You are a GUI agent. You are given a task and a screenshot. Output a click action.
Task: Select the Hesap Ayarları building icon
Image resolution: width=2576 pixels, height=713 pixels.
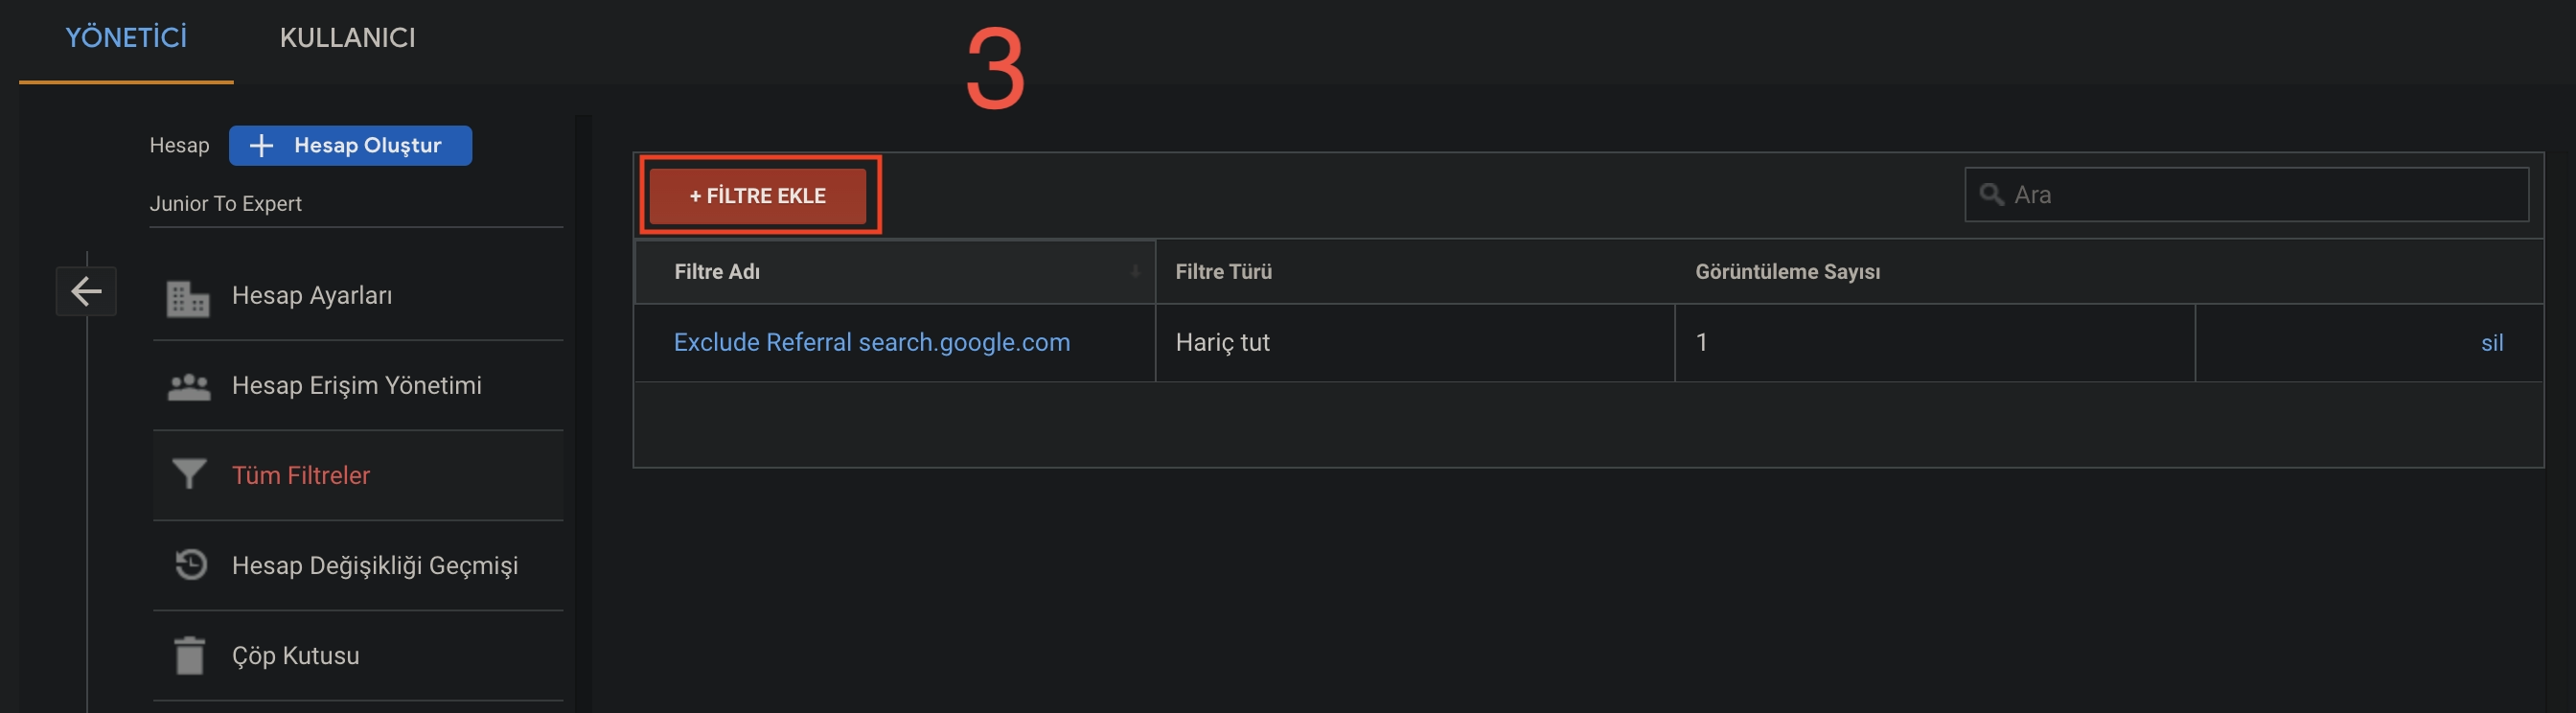(x=190, y=295)
